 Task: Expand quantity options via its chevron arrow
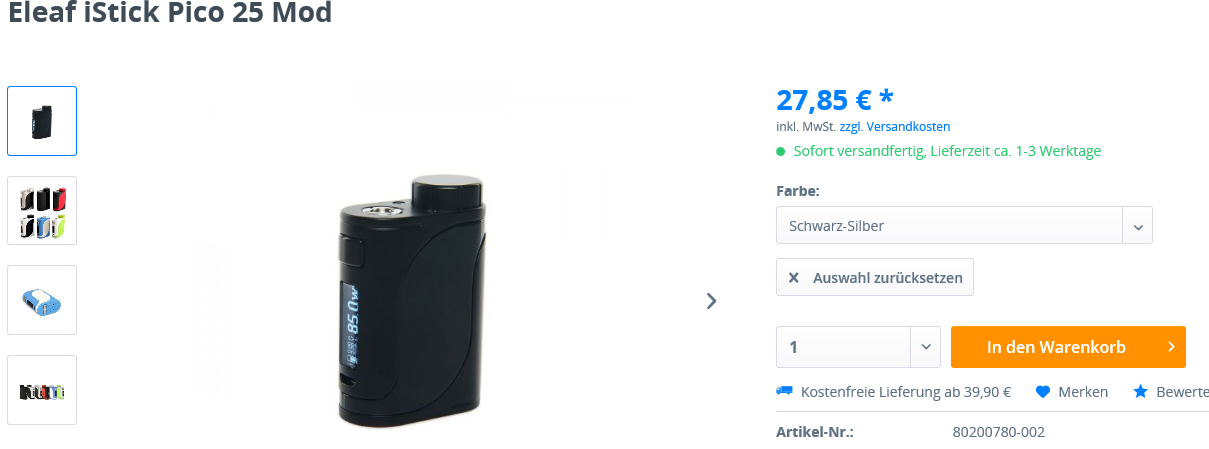(x=925, y=347)
